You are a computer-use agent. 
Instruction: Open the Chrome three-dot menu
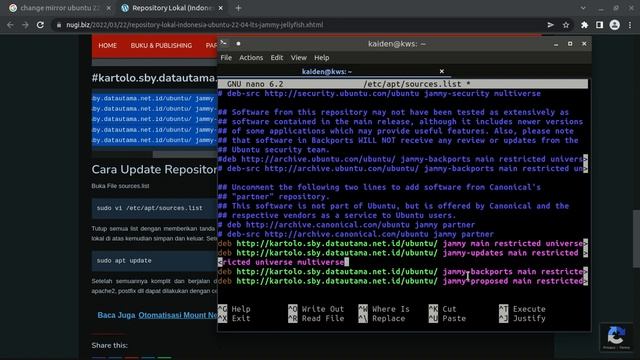click(630, 25)
